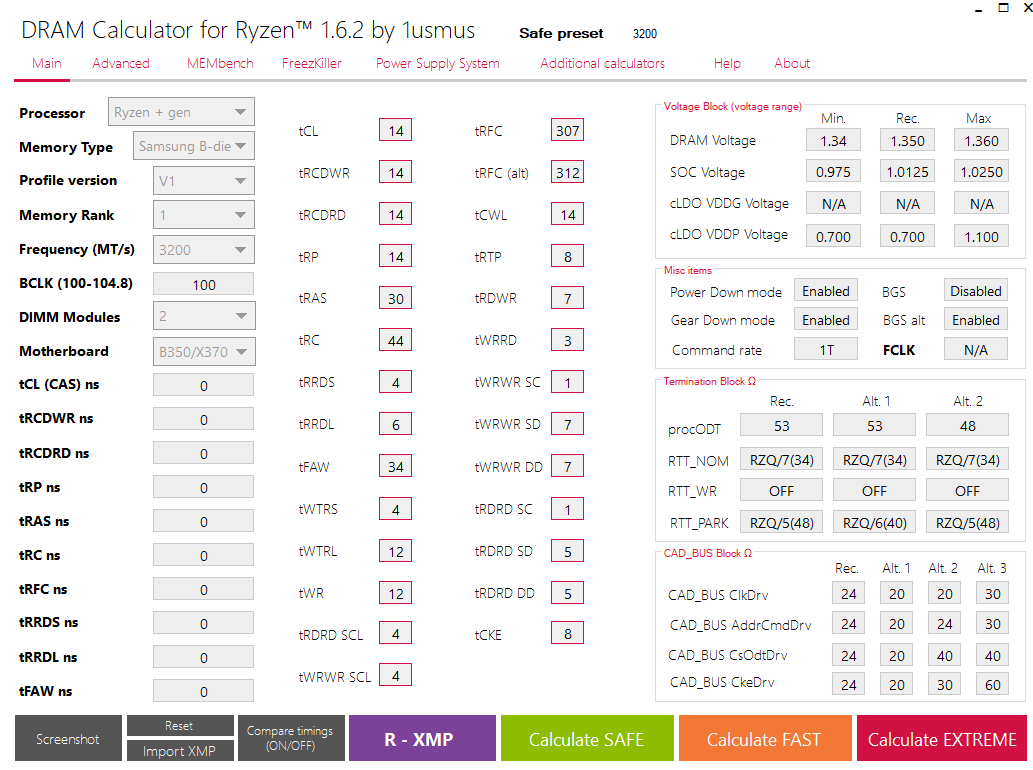Click the tRTP value box

567,256
